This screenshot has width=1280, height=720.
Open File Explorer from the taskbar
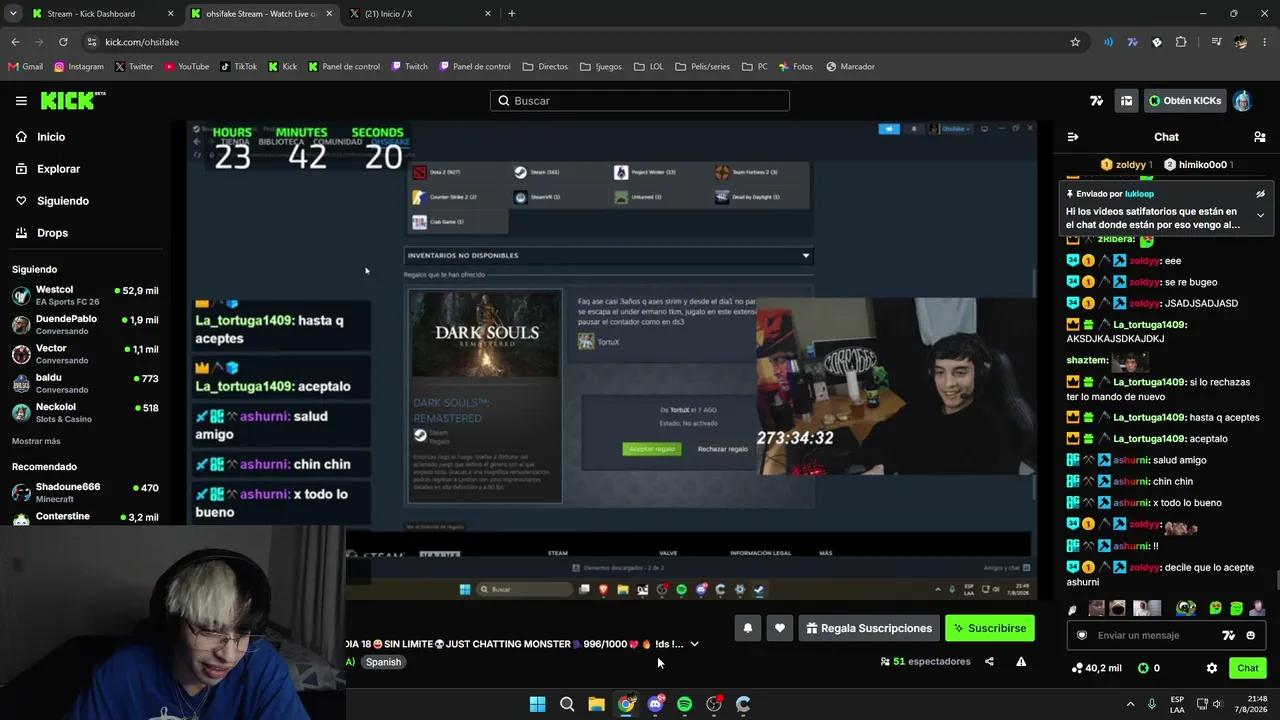(596, 704)
